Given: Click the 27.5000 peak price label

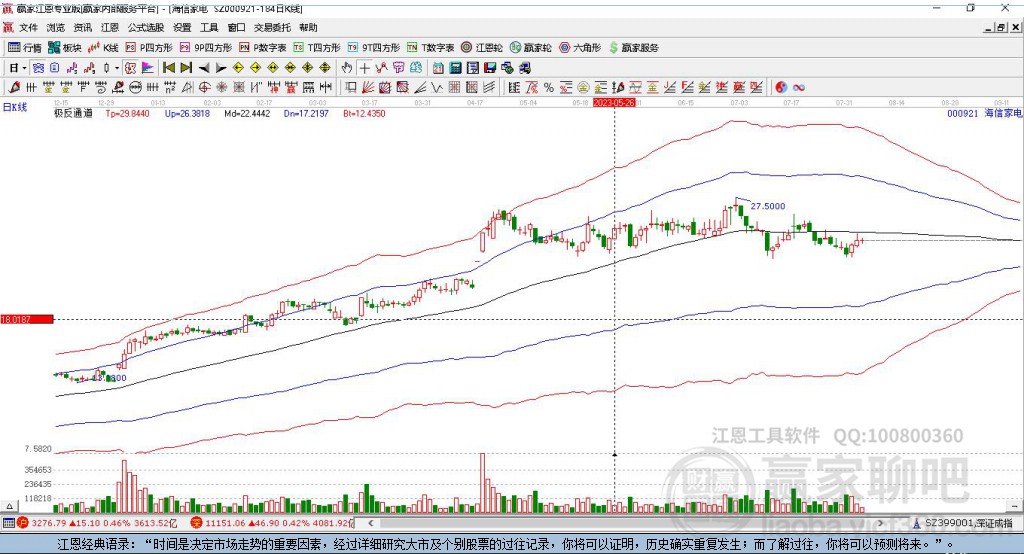Looking at the screenshot, I should click(768, 206).
